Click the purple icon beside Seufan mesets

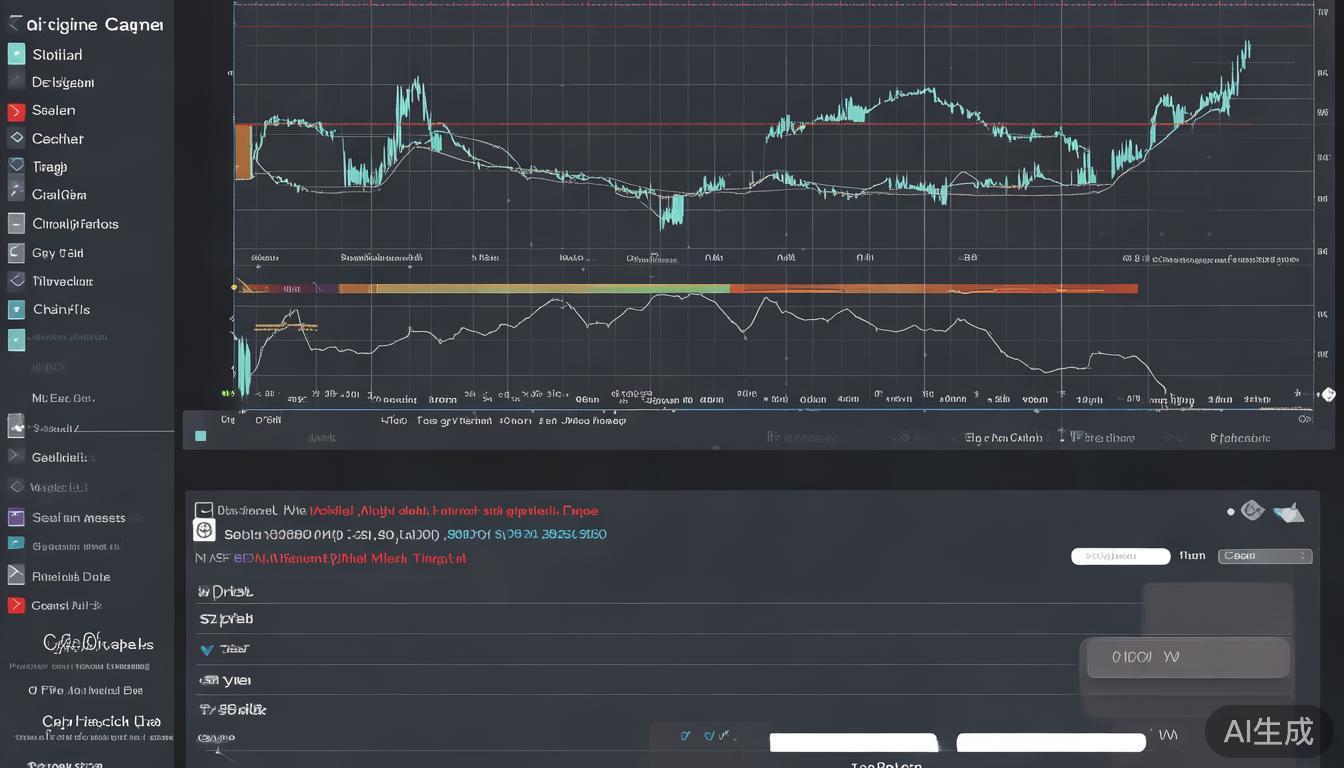tap(16, 517)
